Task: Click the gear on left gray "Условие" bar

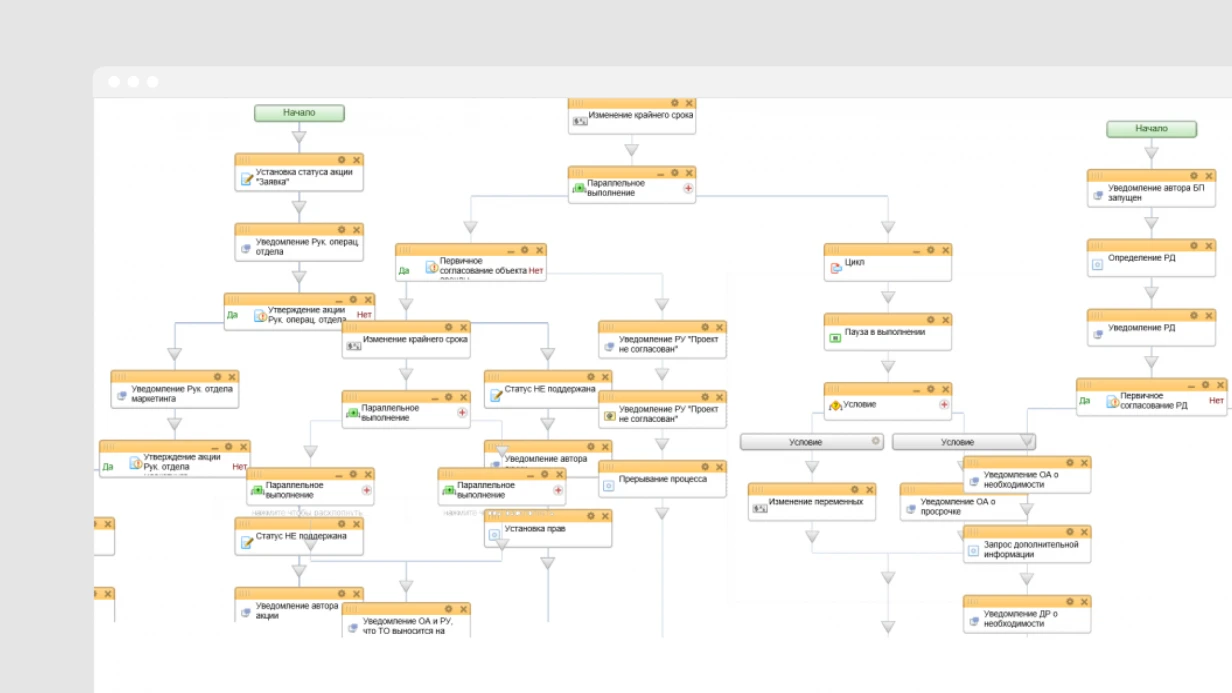Action: tap(876, 441)
